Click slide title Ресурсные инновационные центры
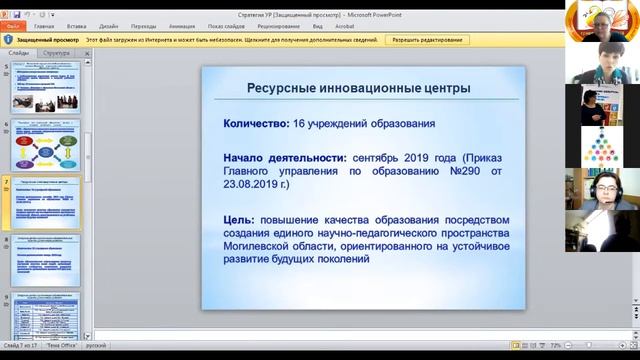Image resolution: width=640 pixels, height=360 pixels. pos(359,88)
